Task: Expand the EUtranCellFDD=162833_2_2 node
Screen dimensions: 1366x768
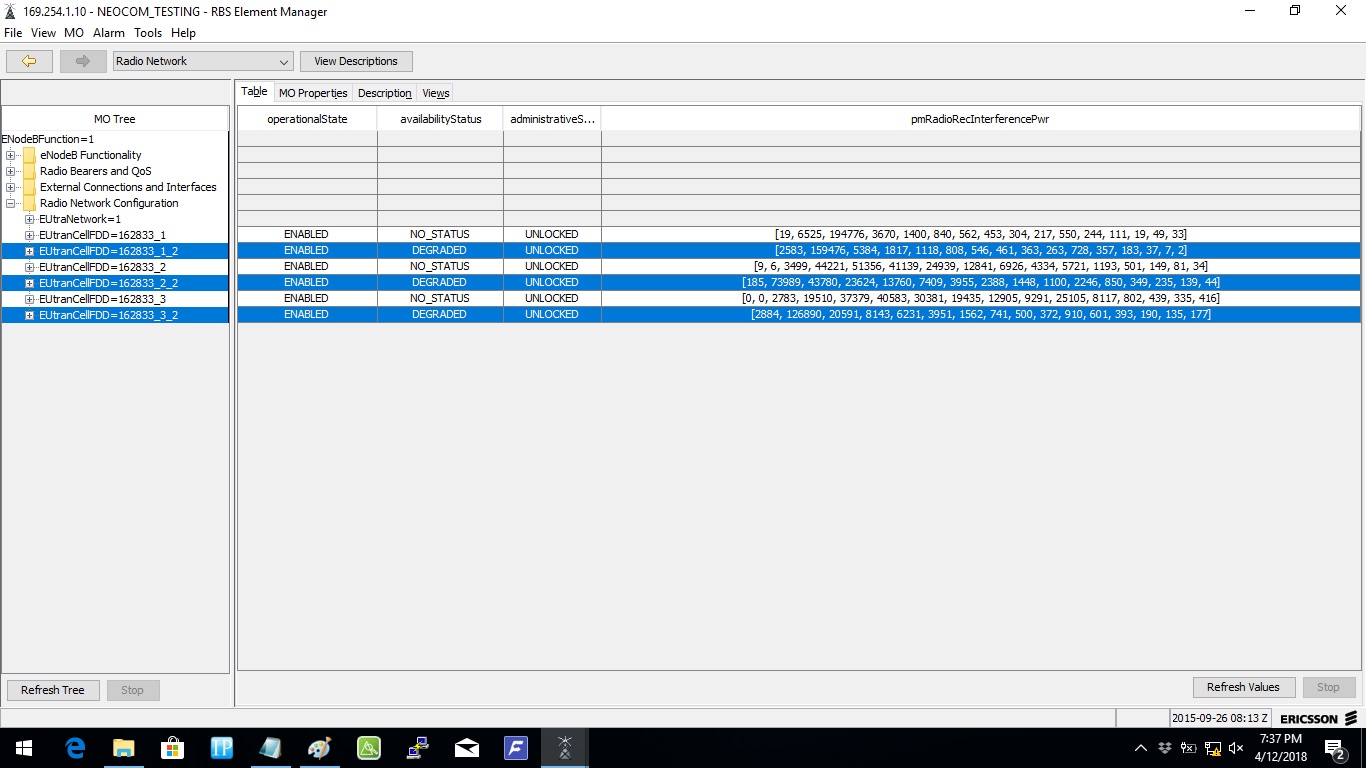Action: 30,283
